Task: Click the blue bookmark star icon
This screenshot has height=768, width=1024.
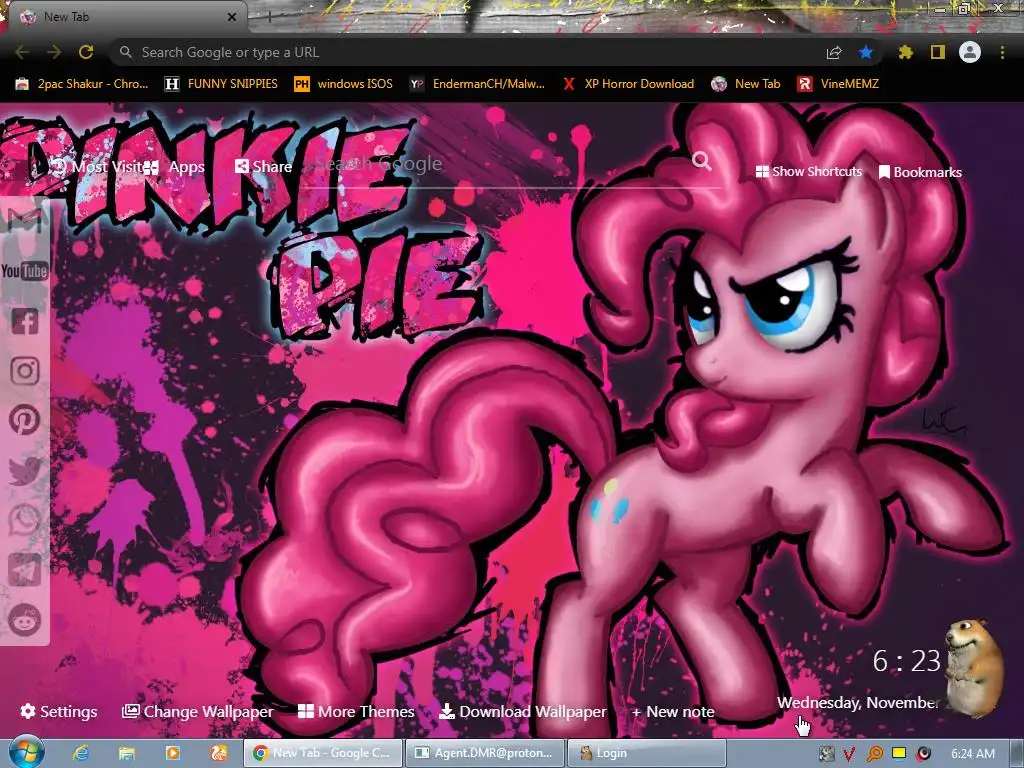Action: pyautogui.click(x=866, y=52)
